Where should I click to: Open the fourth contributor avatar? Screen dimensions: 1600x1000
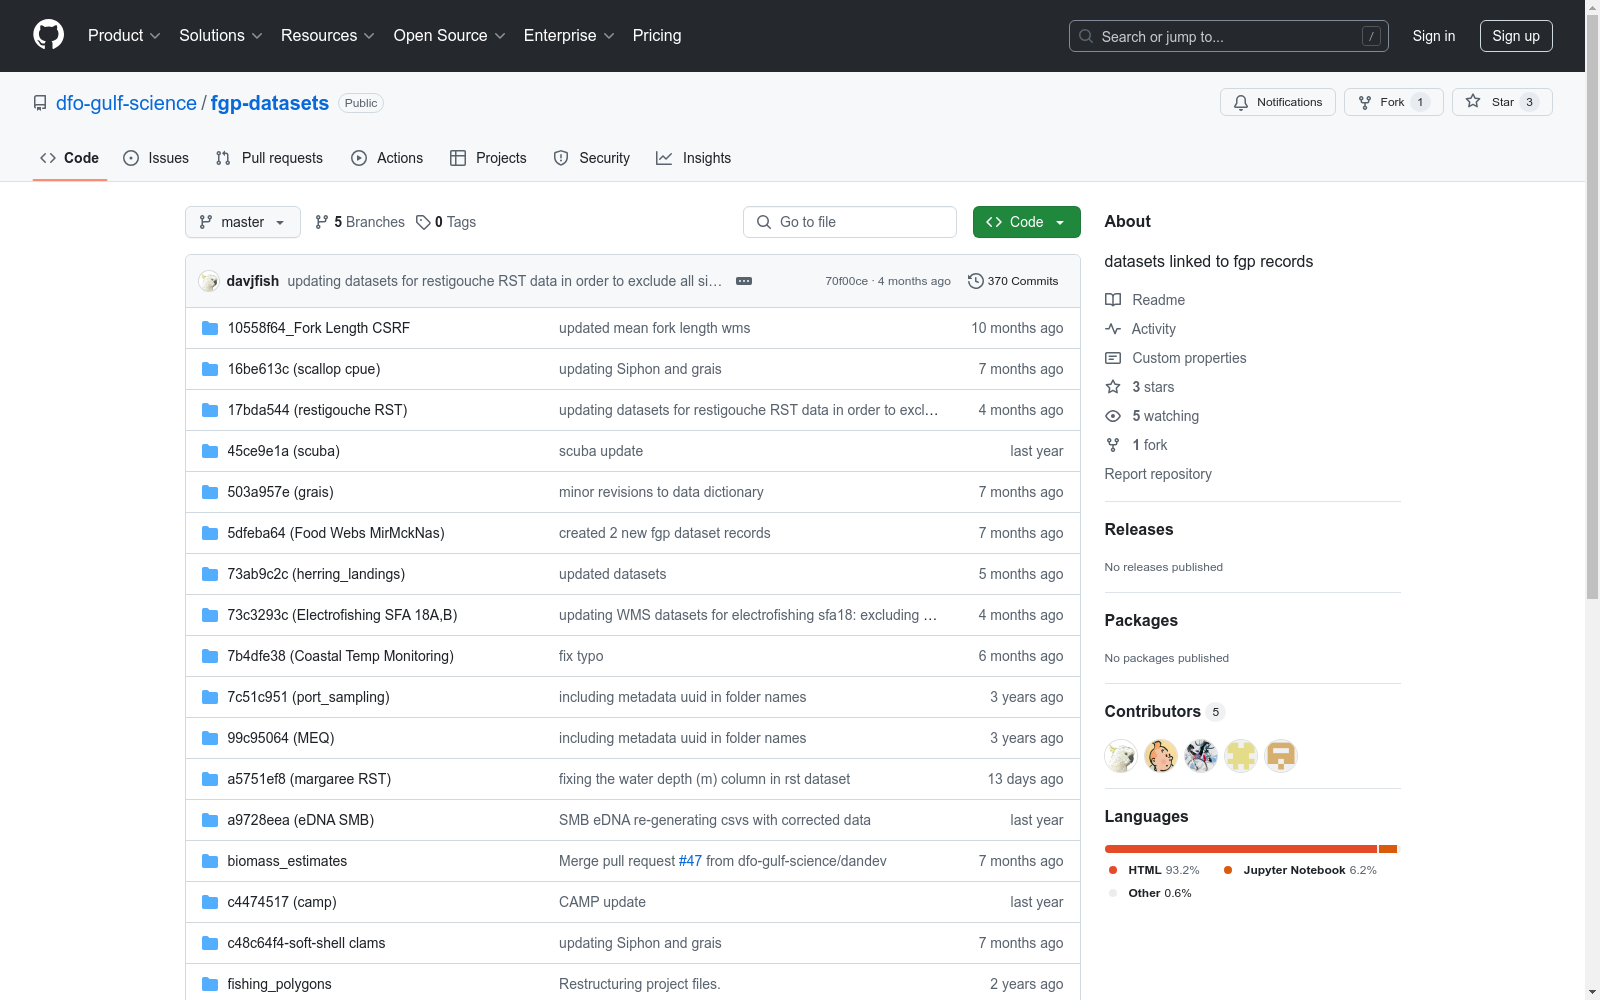click(x=1241, y=756)
